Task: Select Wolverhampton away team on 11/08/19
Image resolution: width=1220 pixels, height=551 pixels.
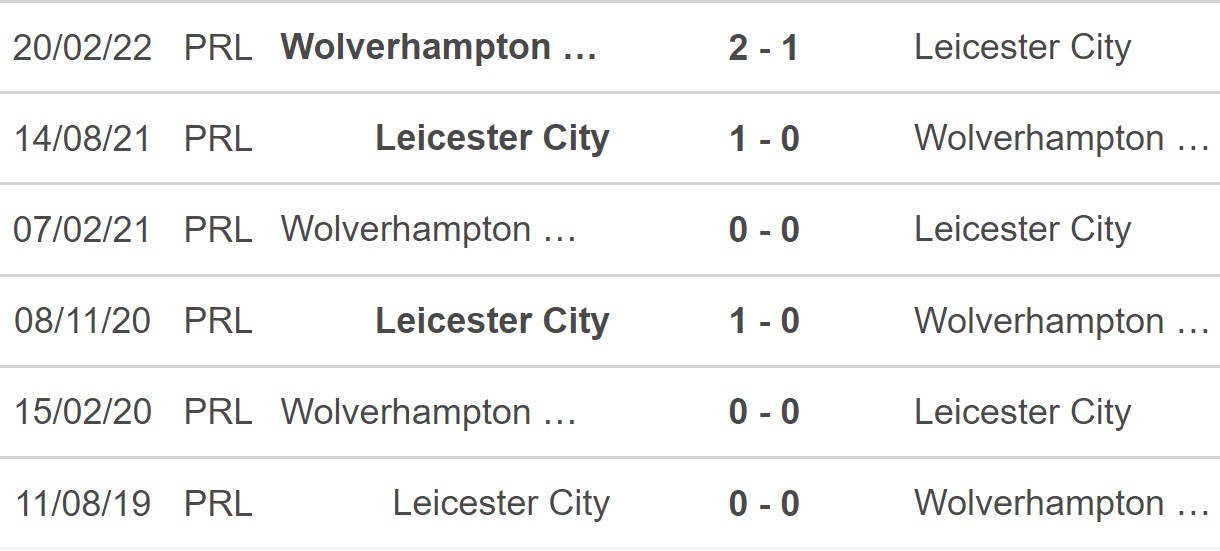Action: (x=1062, y=503)
